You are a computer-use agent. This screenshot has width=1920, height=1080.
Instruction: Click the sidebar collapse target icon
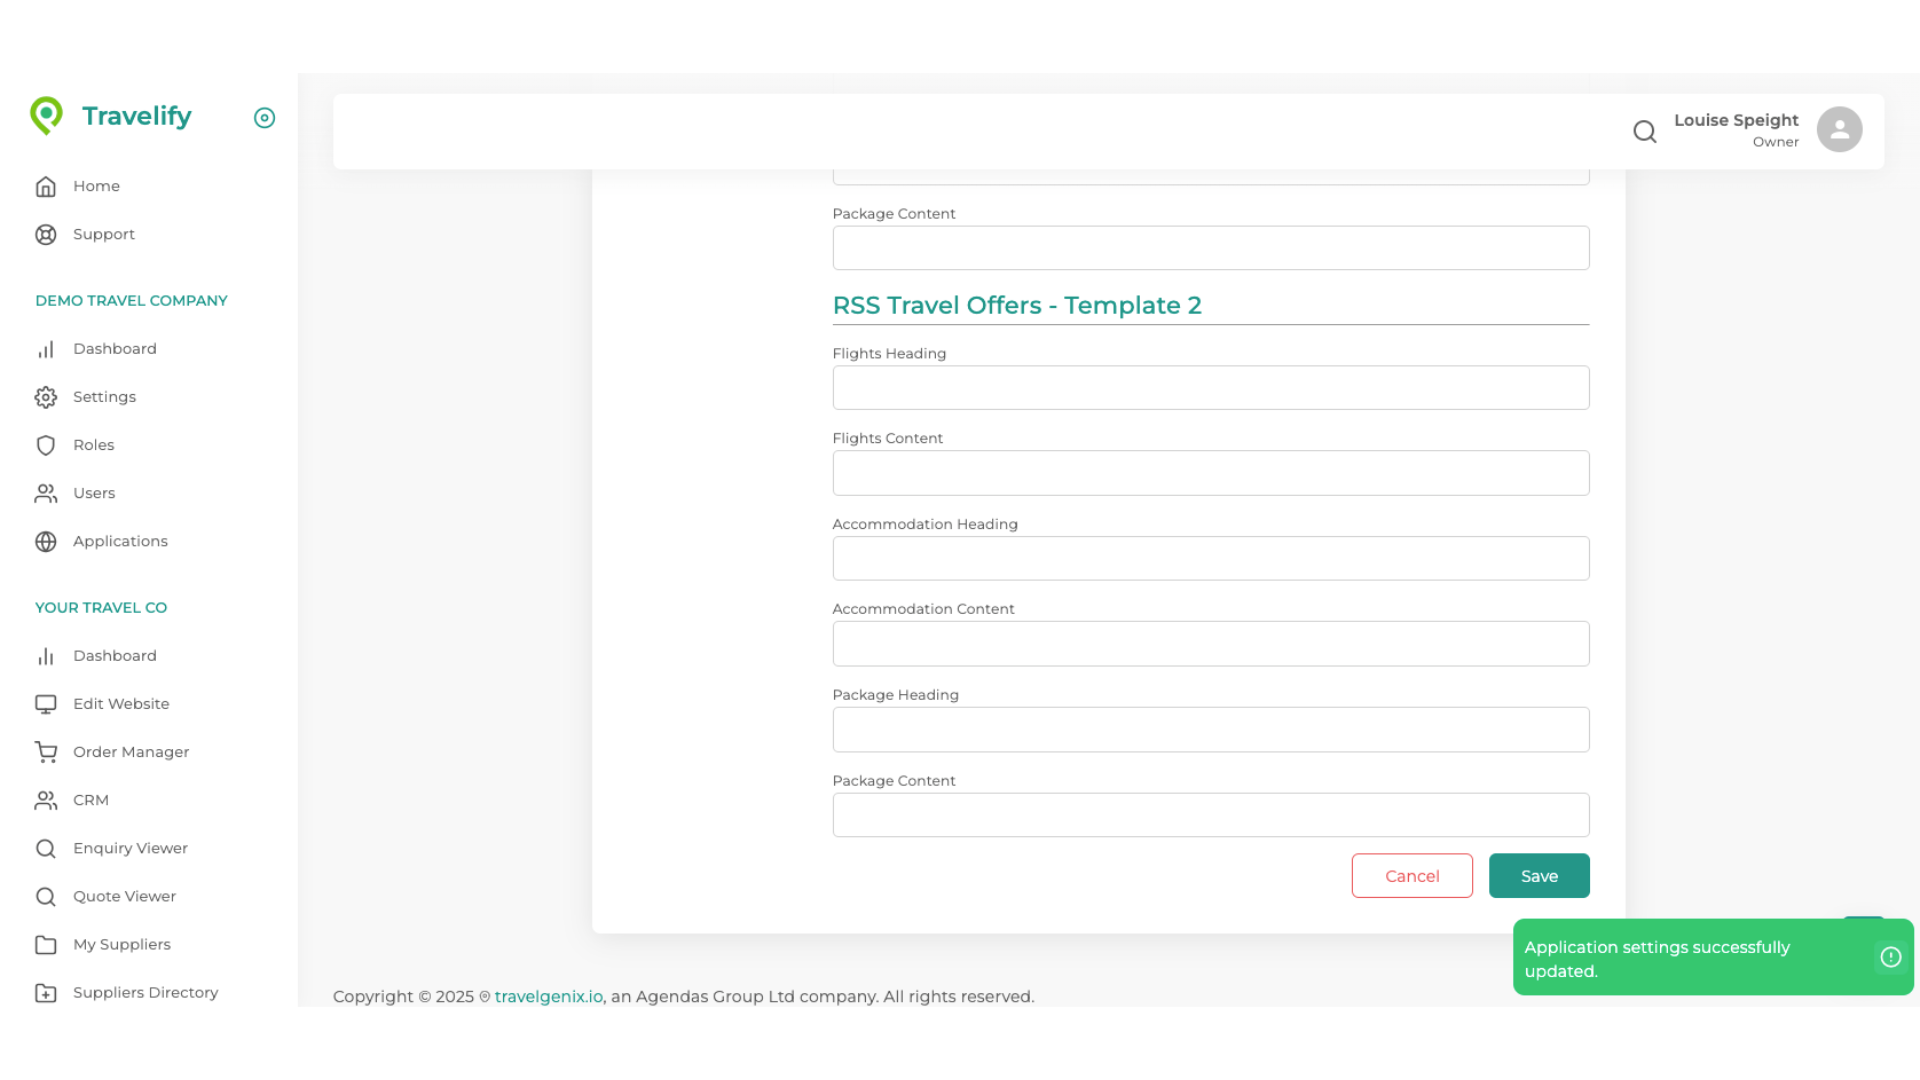tap(264, 118)
